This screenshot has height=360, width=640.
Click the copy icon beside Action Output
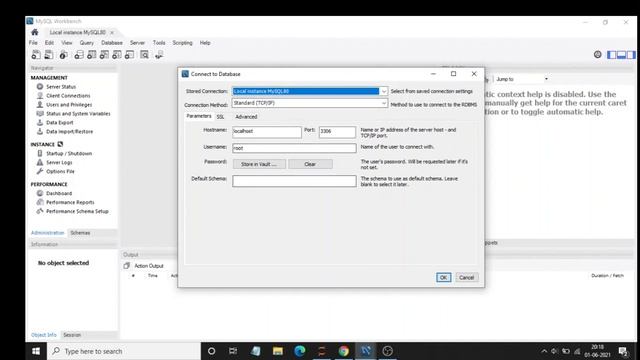click(x=127, y=266)
